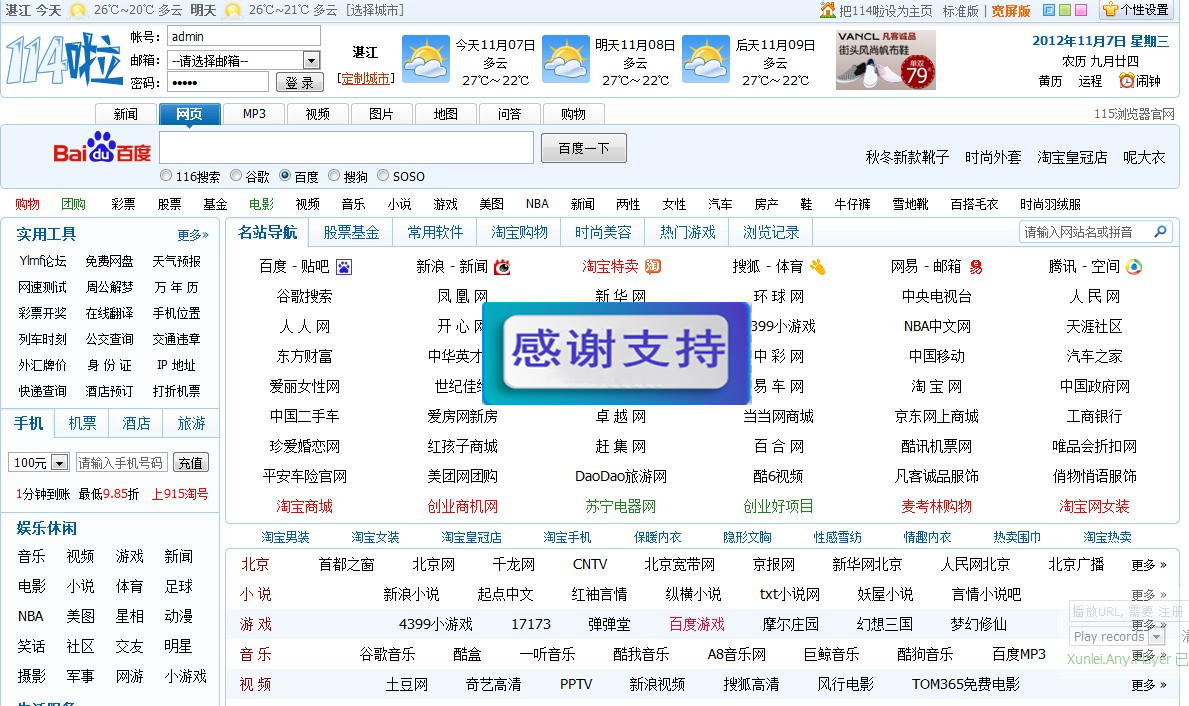The height and width of the screenshot is (706, 1189).
Task: Click the 定制城市 link
Action: click(365, 78)
